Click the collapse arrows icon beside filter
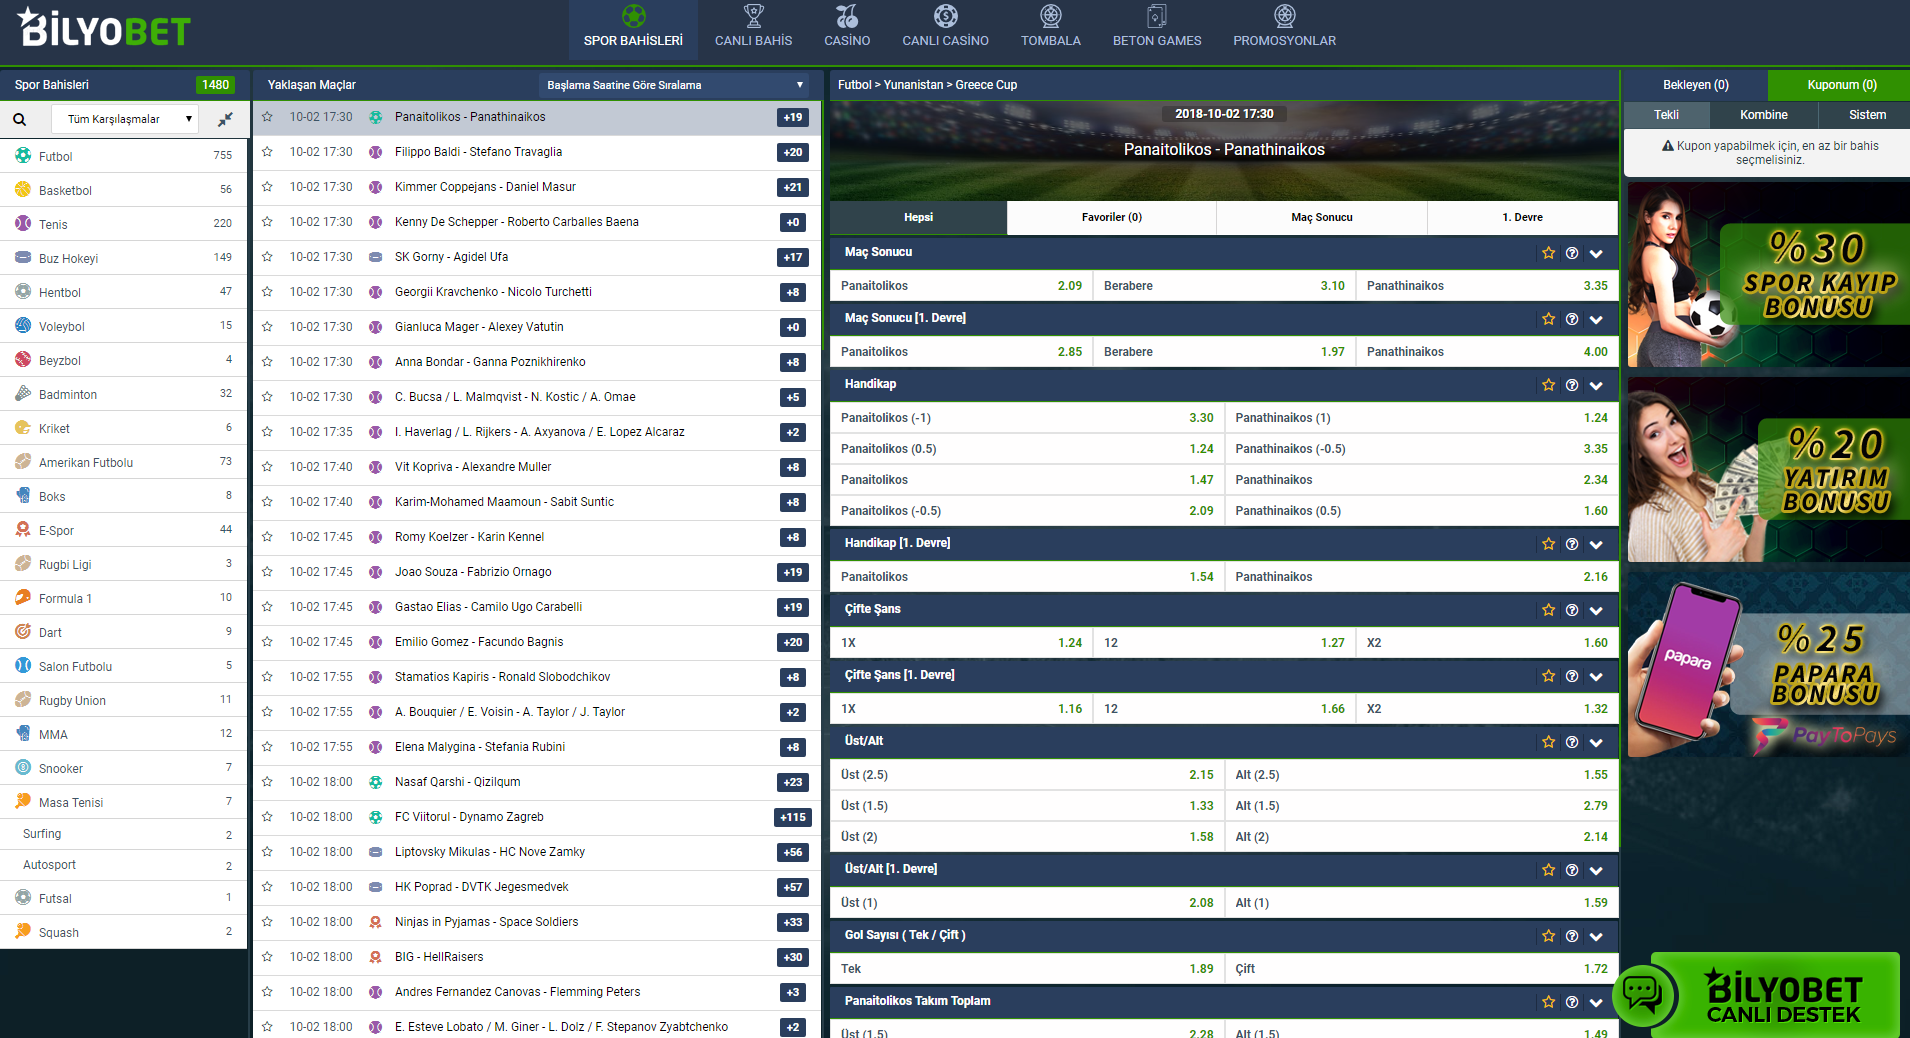 point(225,119)
